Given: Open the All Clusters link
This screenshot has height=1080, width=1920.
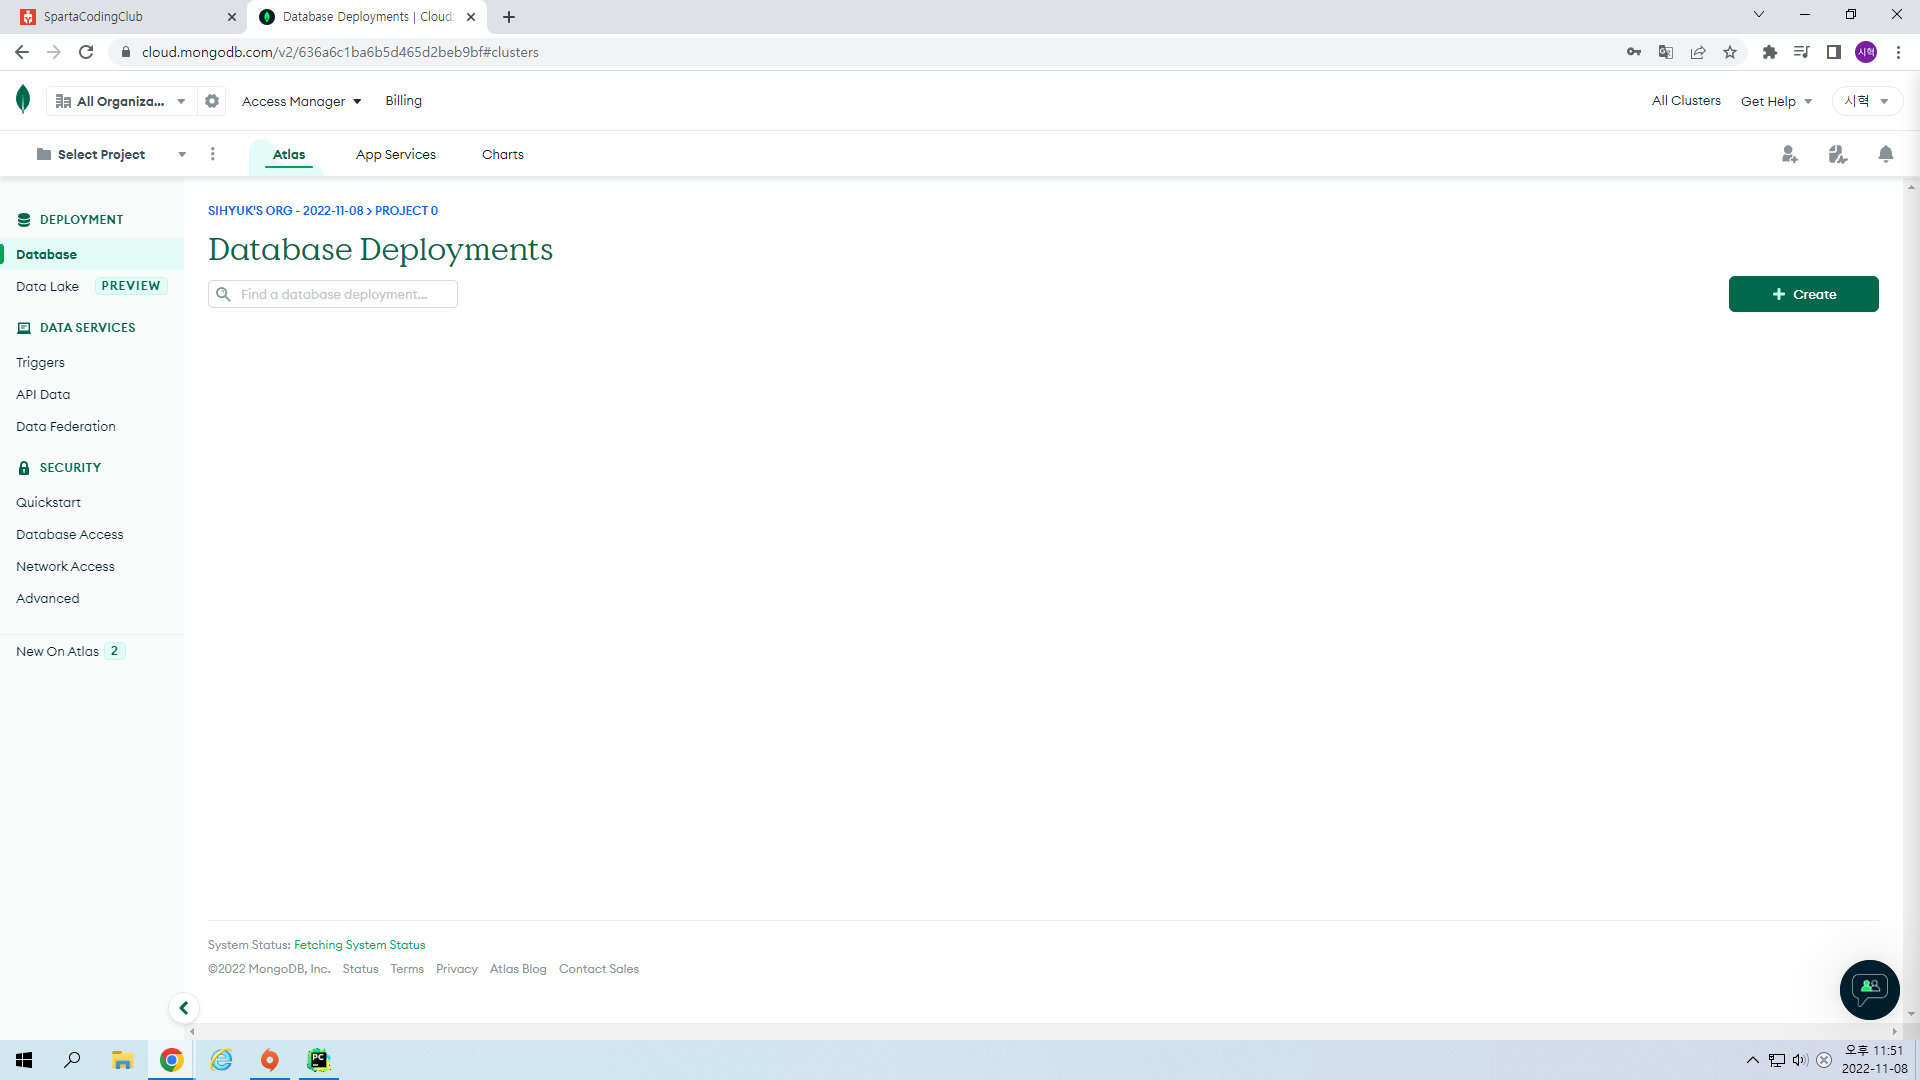Looking at the screenshot, I should pos(1686,100).
